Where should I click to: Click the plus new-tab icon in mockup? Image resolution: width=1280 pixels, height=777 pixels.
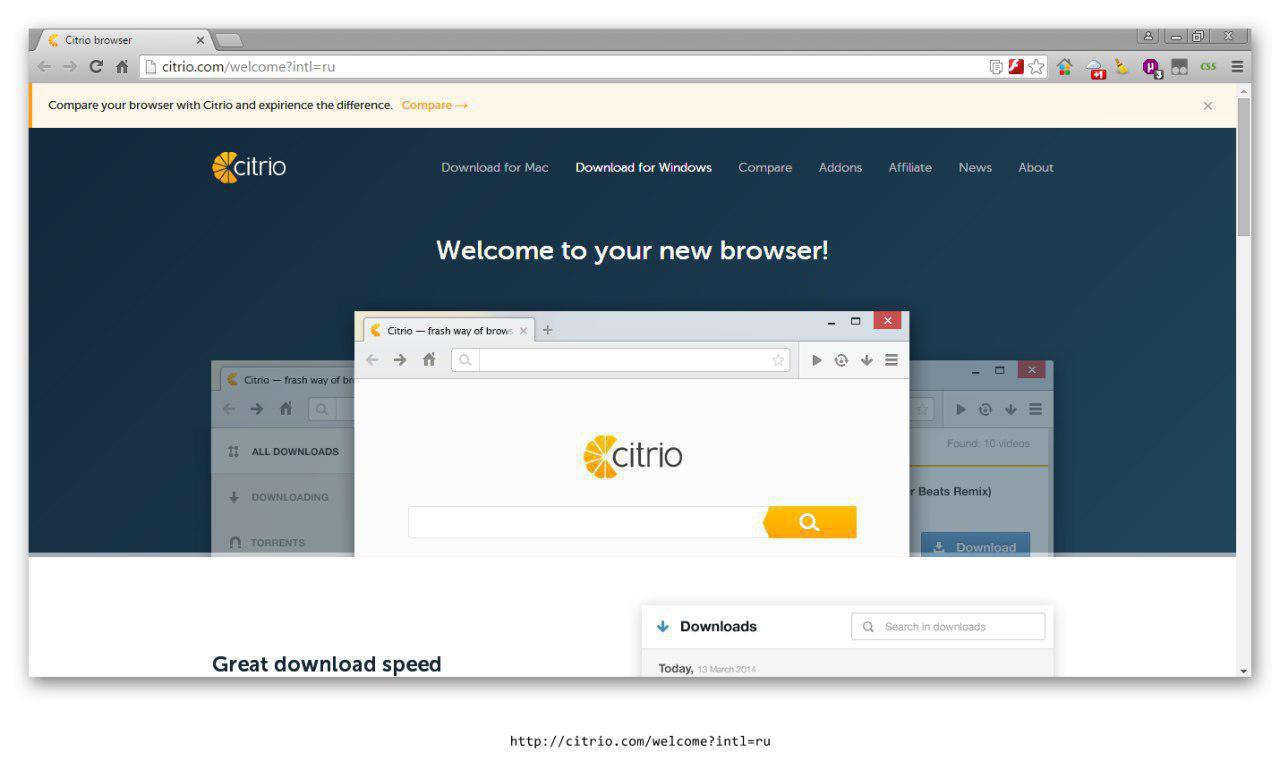point(547,330)
